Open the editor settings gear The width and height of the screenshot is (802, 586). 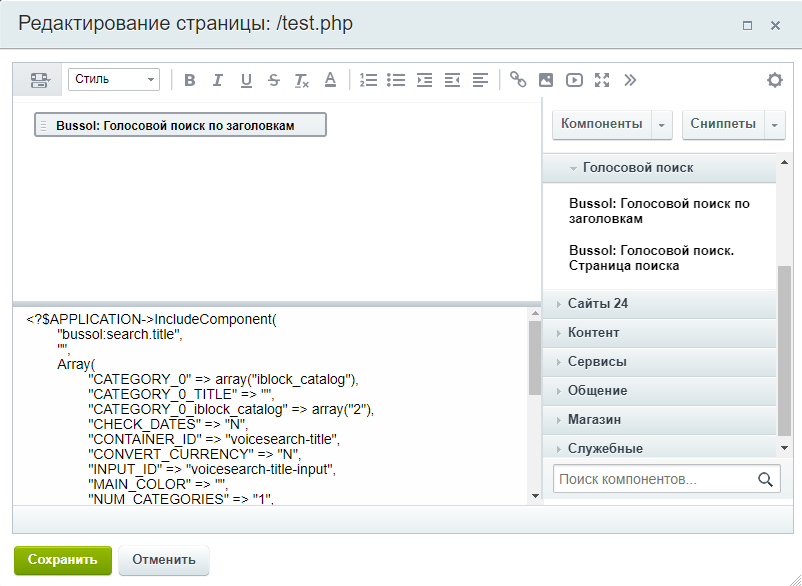point(775,80)
